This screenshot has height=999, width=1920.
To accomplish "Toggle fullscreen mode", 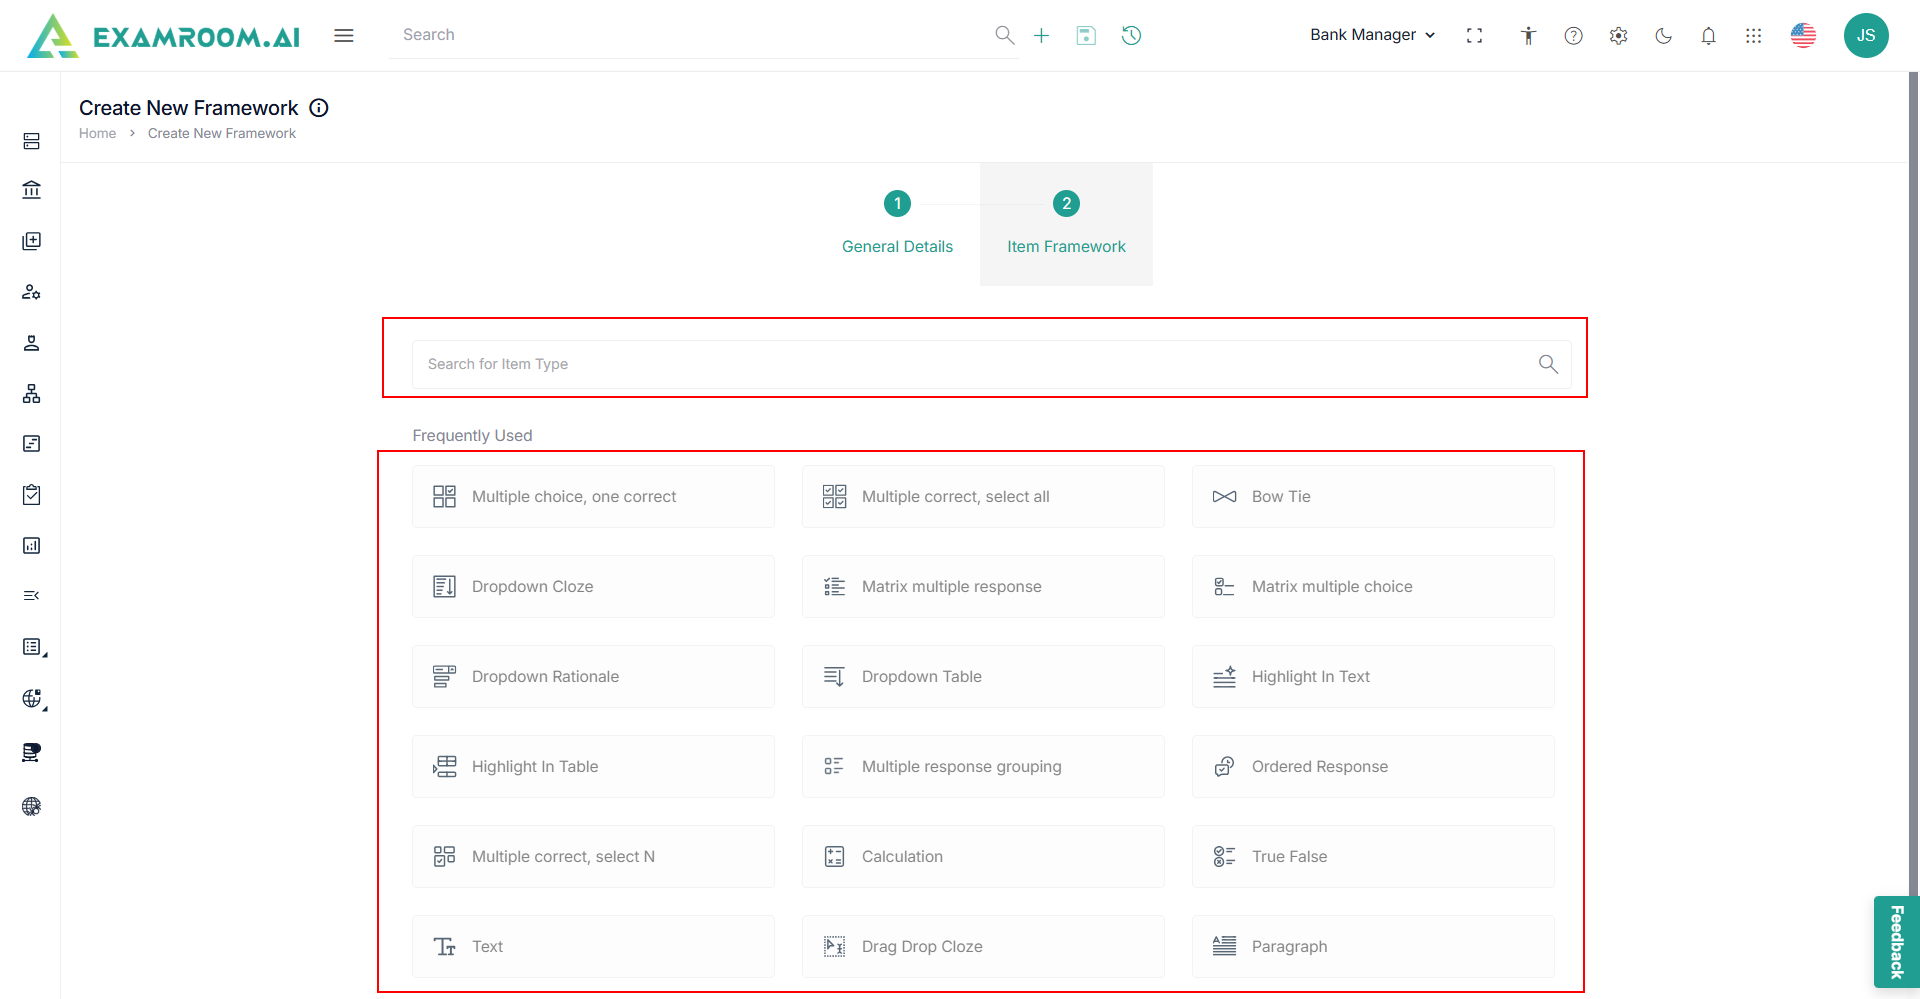I will pyautogui.click(x=1474, y=36).
